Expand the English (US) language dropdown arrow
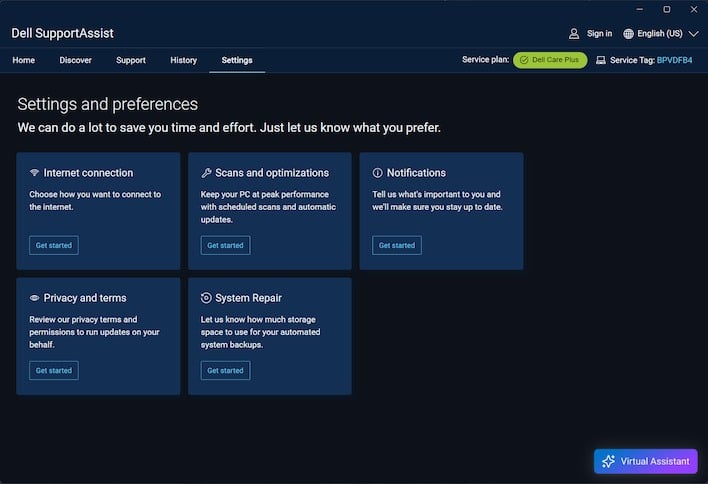 (x=694, y=33)
